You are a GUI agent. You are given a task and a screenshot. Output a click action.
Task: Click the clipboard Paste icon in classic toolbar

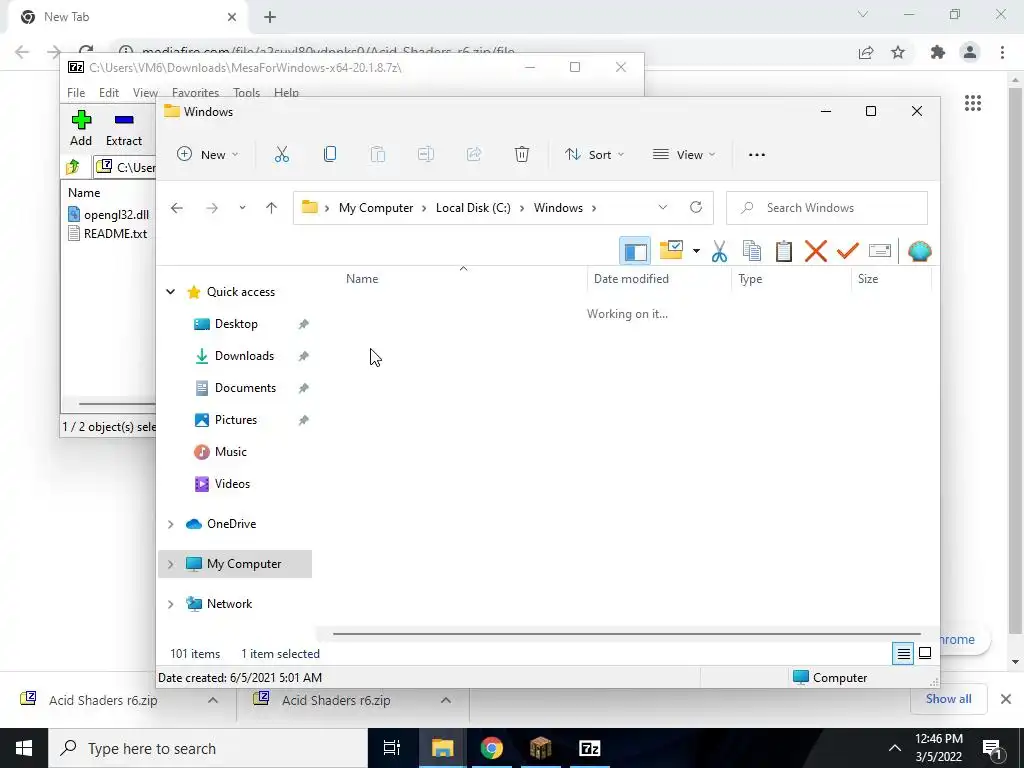click(x=784, y=251)
